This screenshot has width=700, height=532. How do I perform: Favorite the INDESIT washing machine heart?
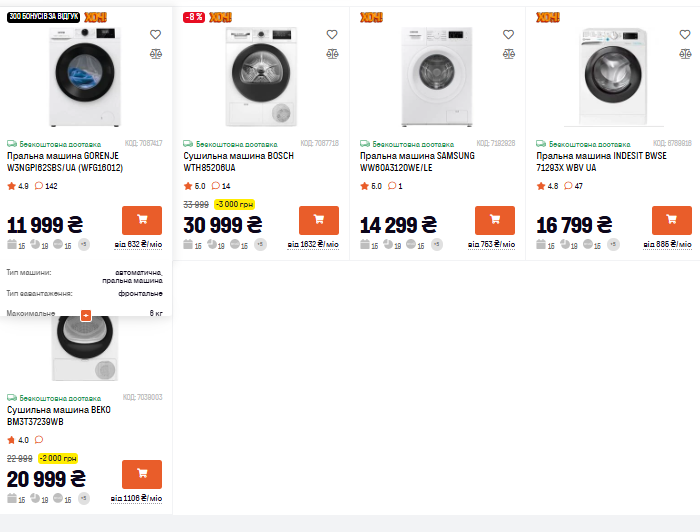click(x=685, y=34)
